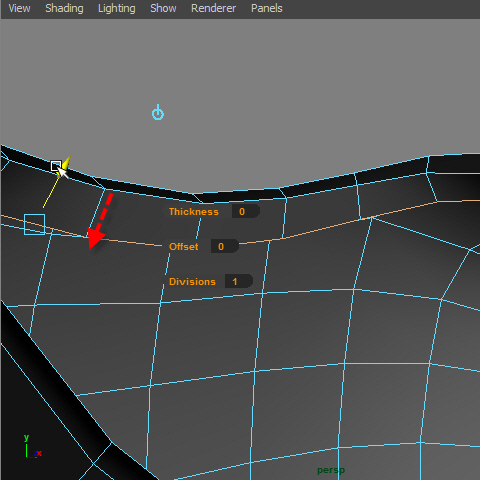Click the red dashed arrow head
This screenshot has height=480, width=480.
95,238
